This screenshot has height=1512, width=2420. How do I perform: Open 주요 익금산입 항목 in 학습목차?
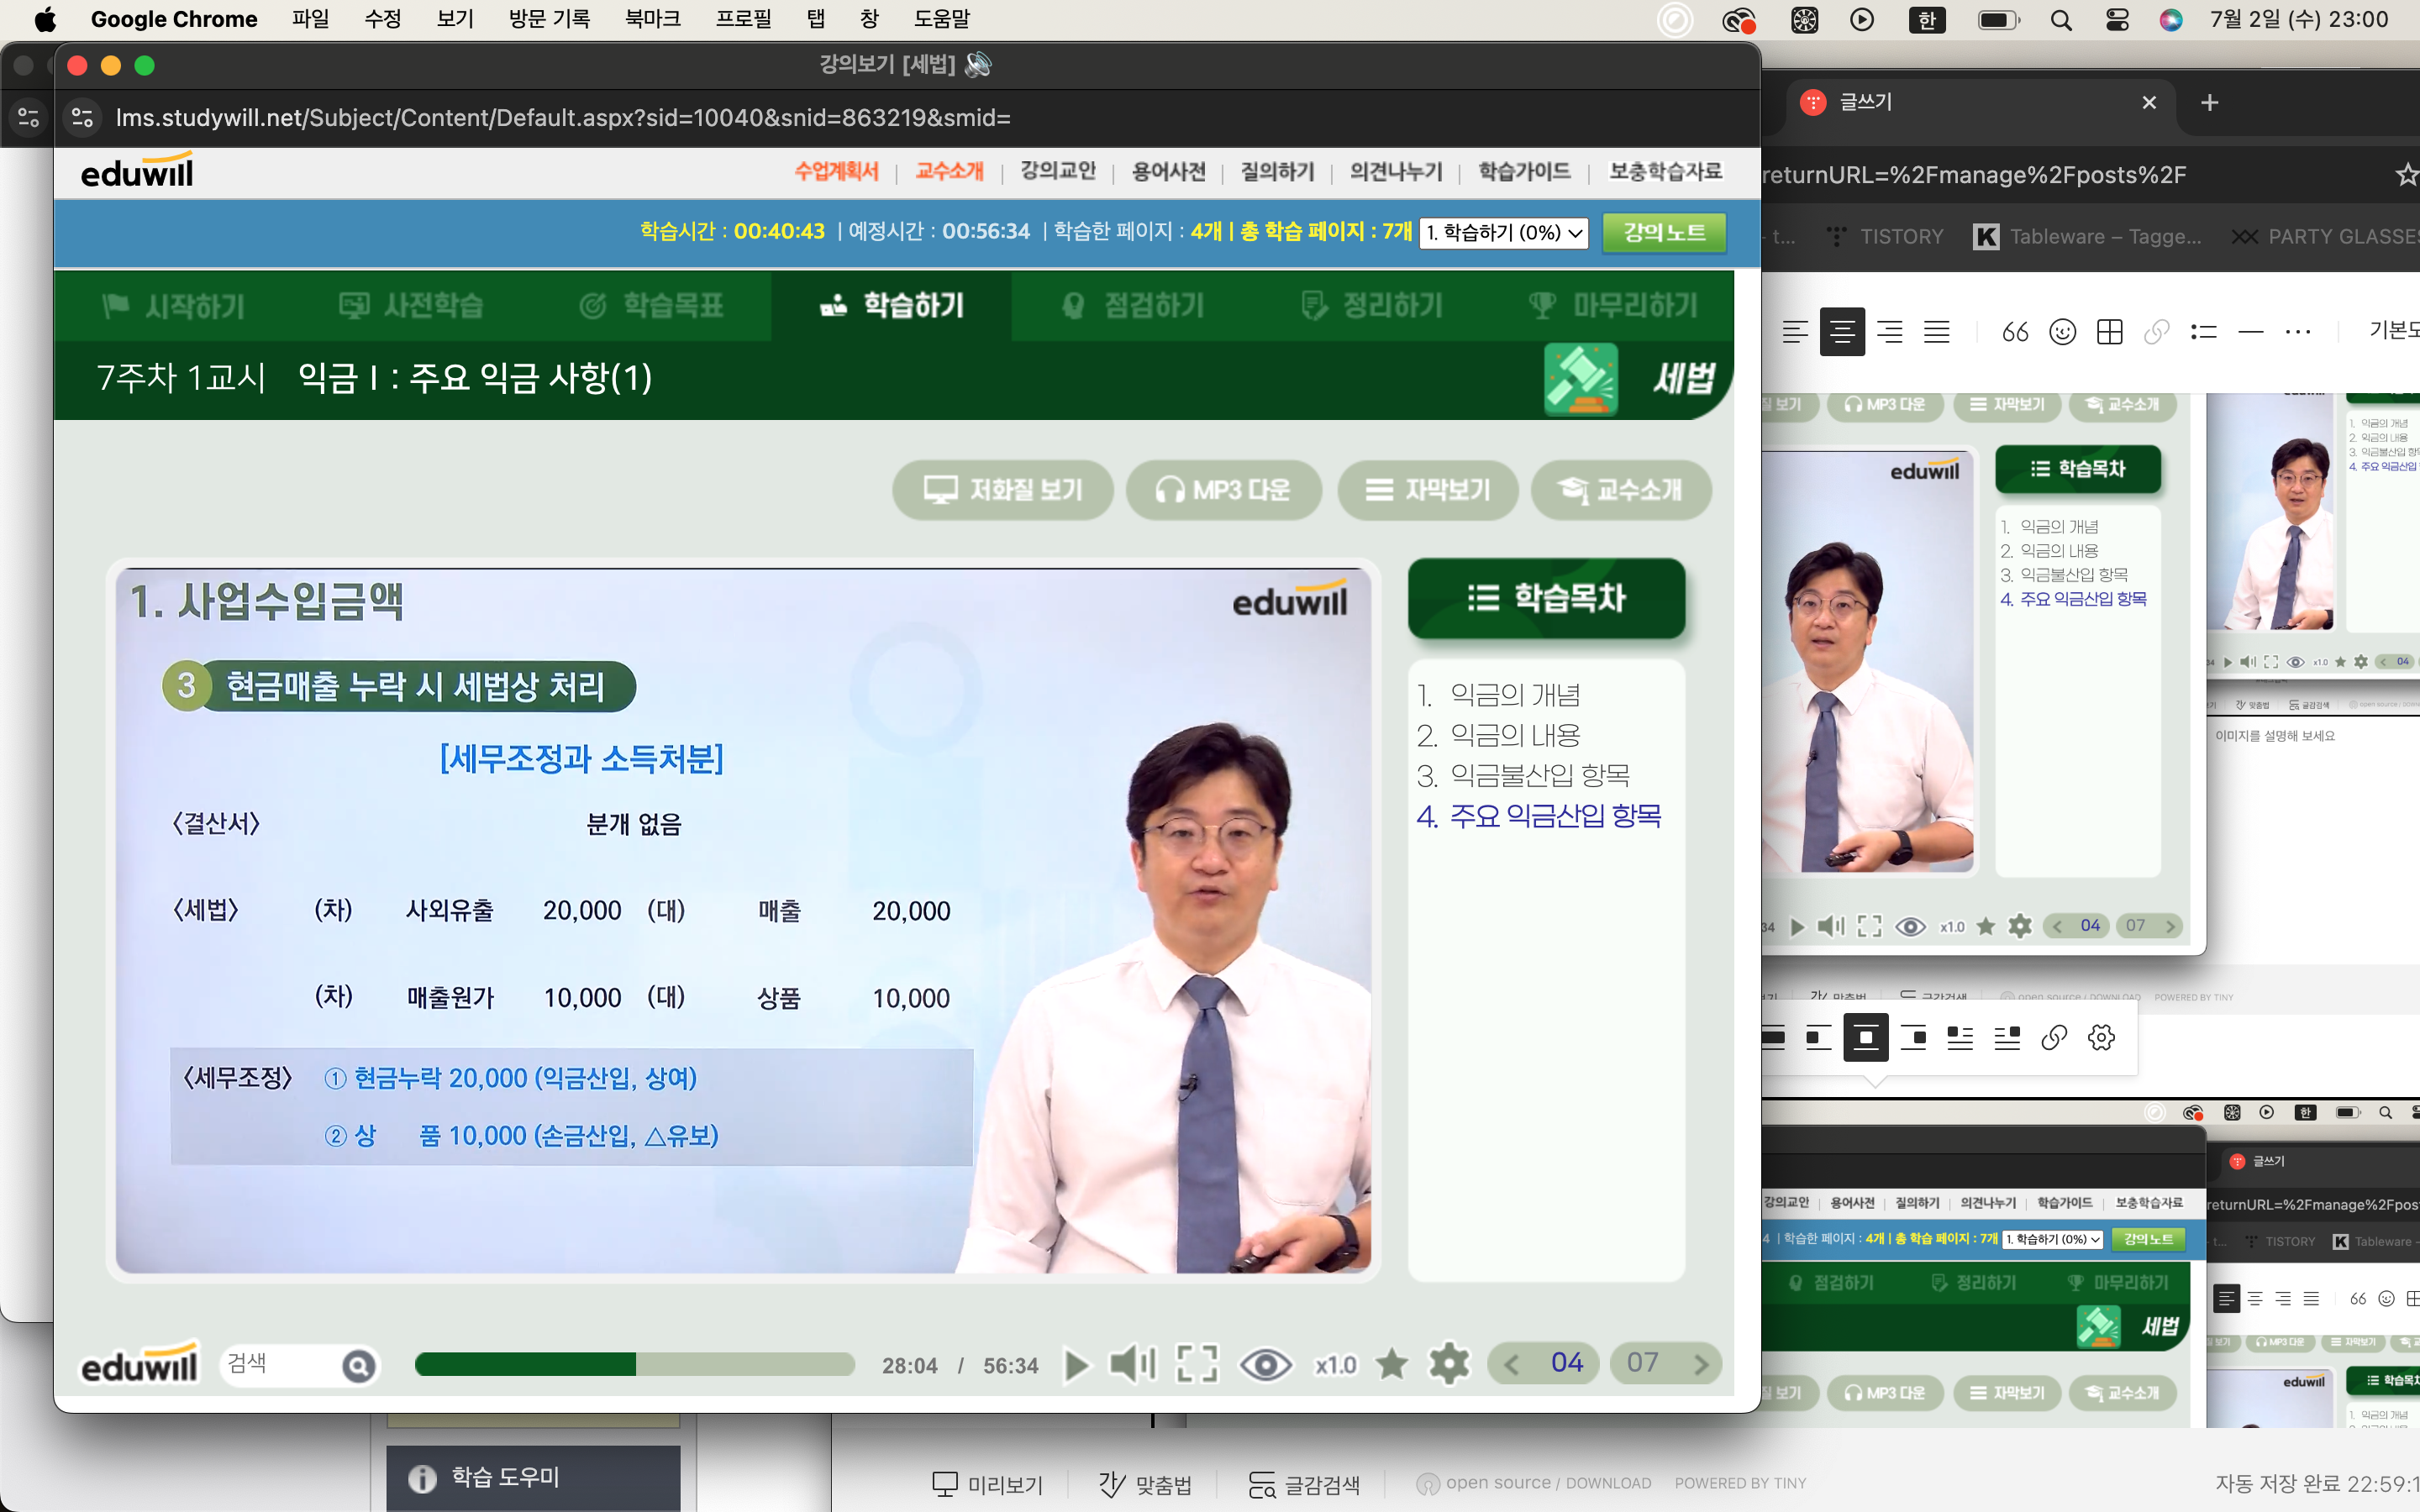(1538, 816)
